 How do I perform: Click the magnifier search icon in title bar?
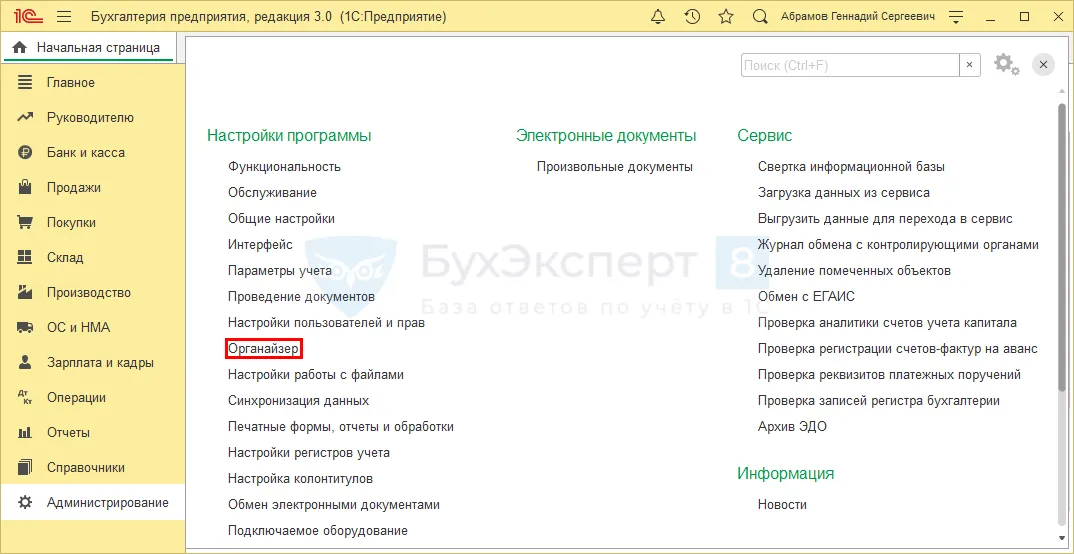(760, 16)
